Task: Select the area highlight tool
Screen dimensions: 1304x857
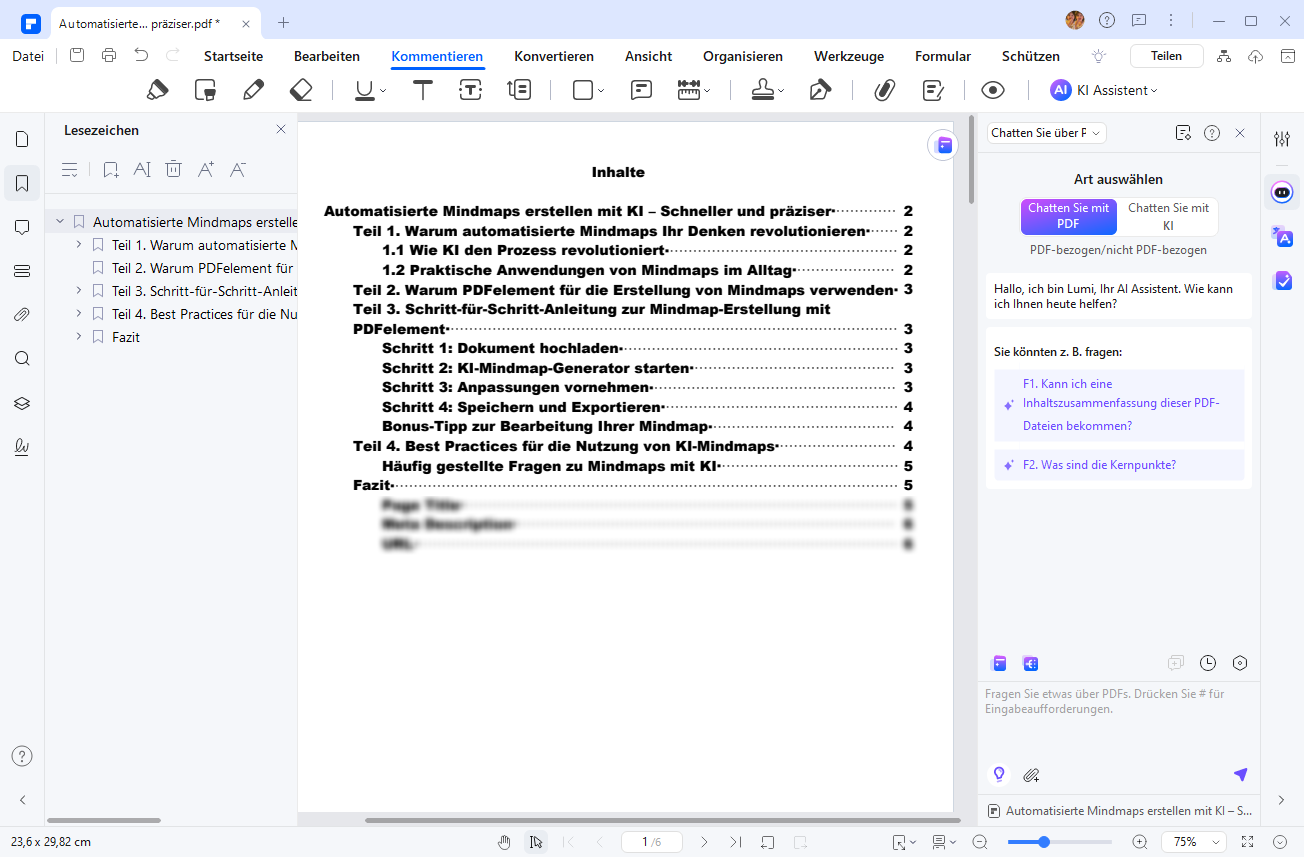Action: point(205,90)
